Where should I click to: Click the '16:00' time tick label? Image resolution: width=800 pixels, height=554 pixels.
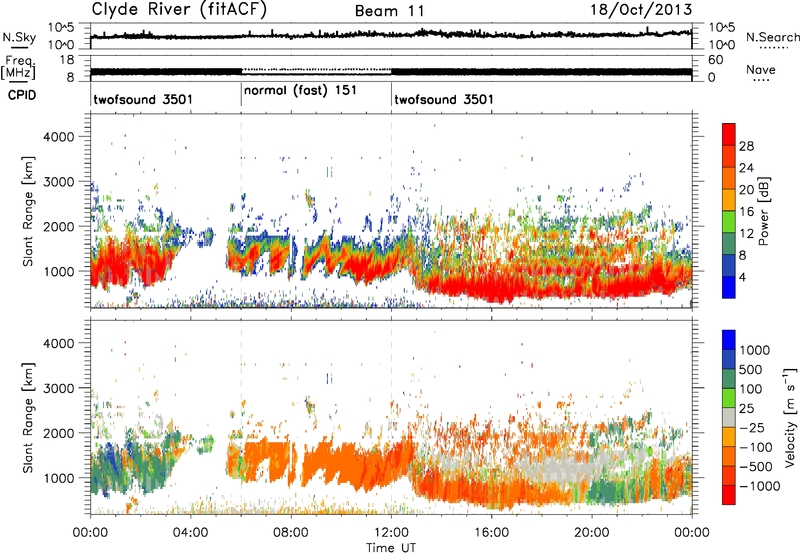[x=491, y=532]
